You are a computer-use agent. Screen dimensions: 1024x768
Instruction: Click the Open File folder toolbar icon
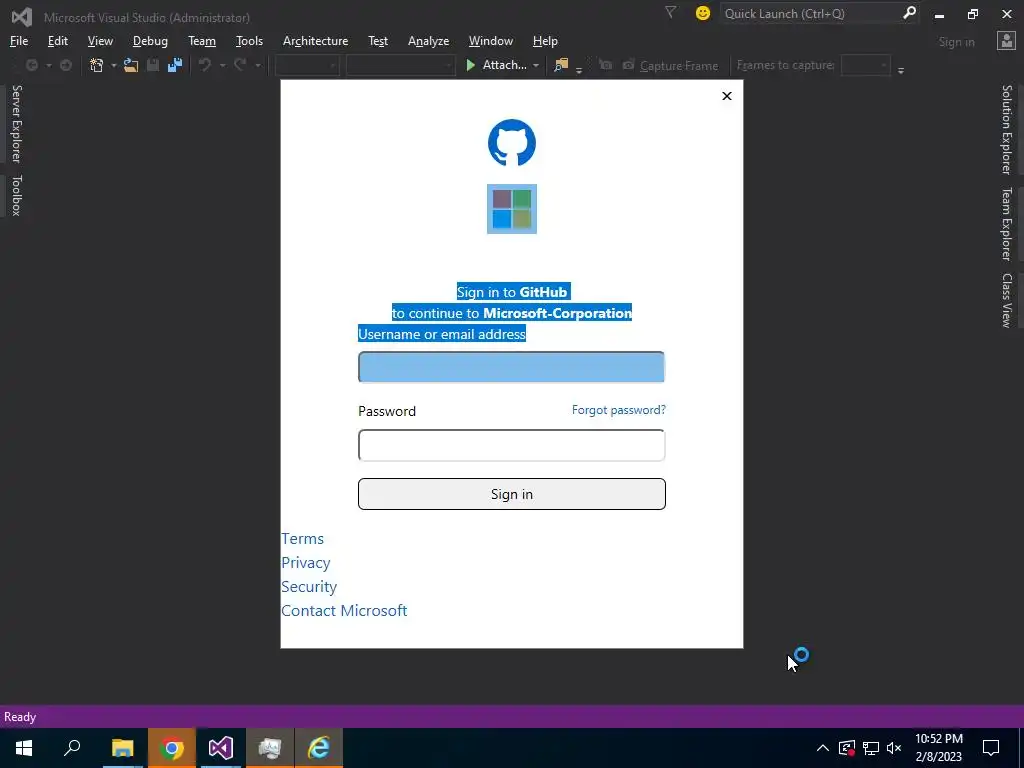[x=131, y=65]
